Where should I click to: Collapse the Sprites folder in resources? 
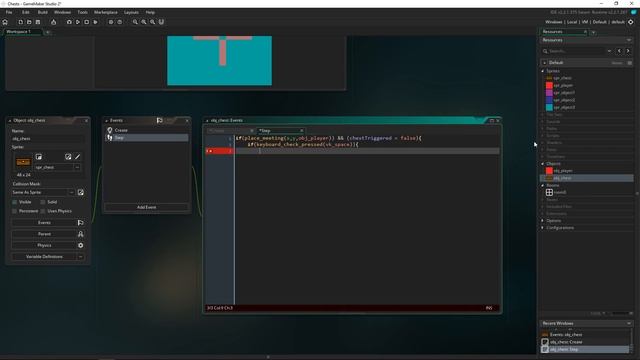[543, 71]
